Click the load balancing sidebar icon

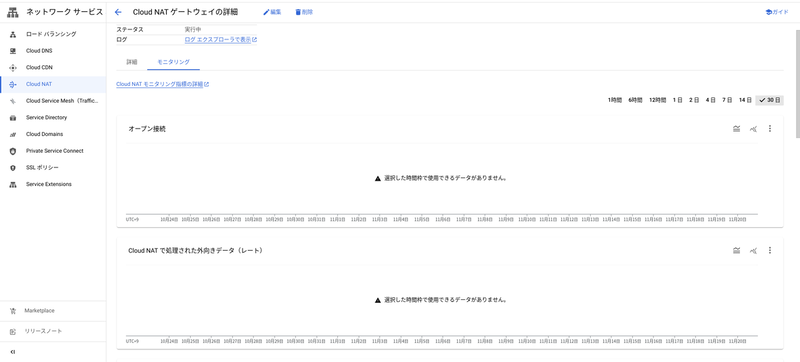coord(13,34)
